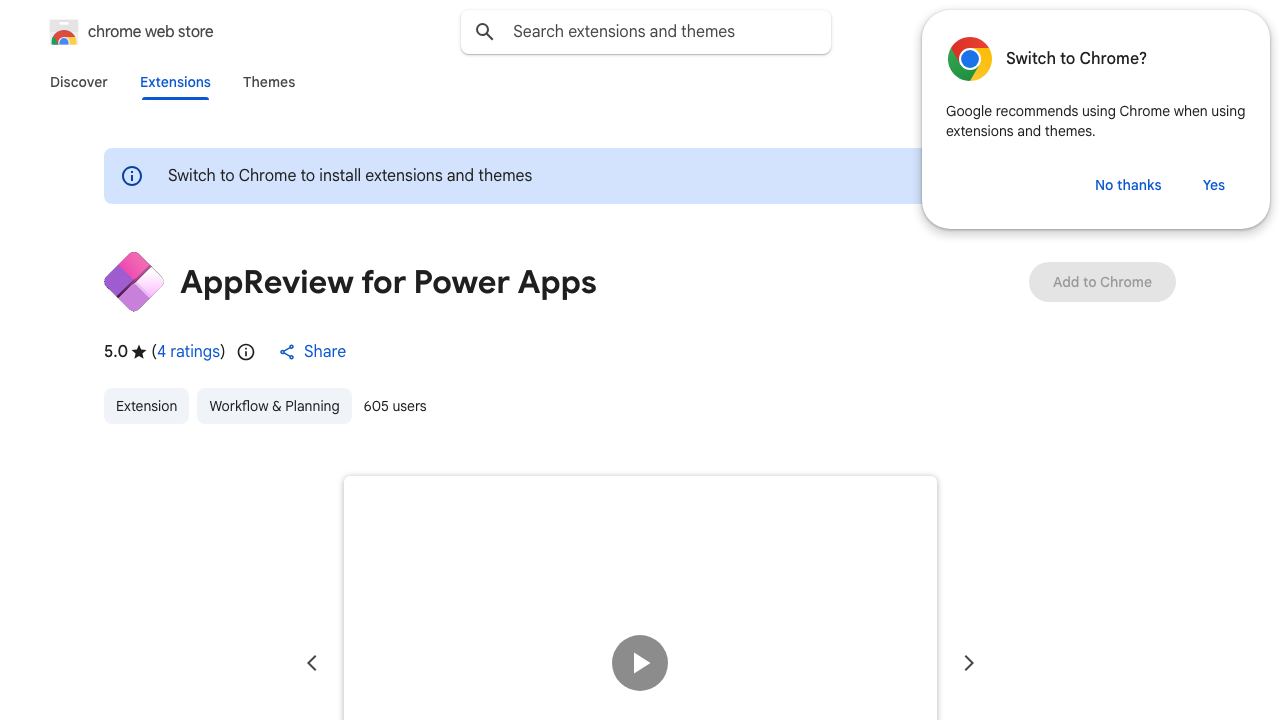Click the chrome web store title text

tap(151, 32)
